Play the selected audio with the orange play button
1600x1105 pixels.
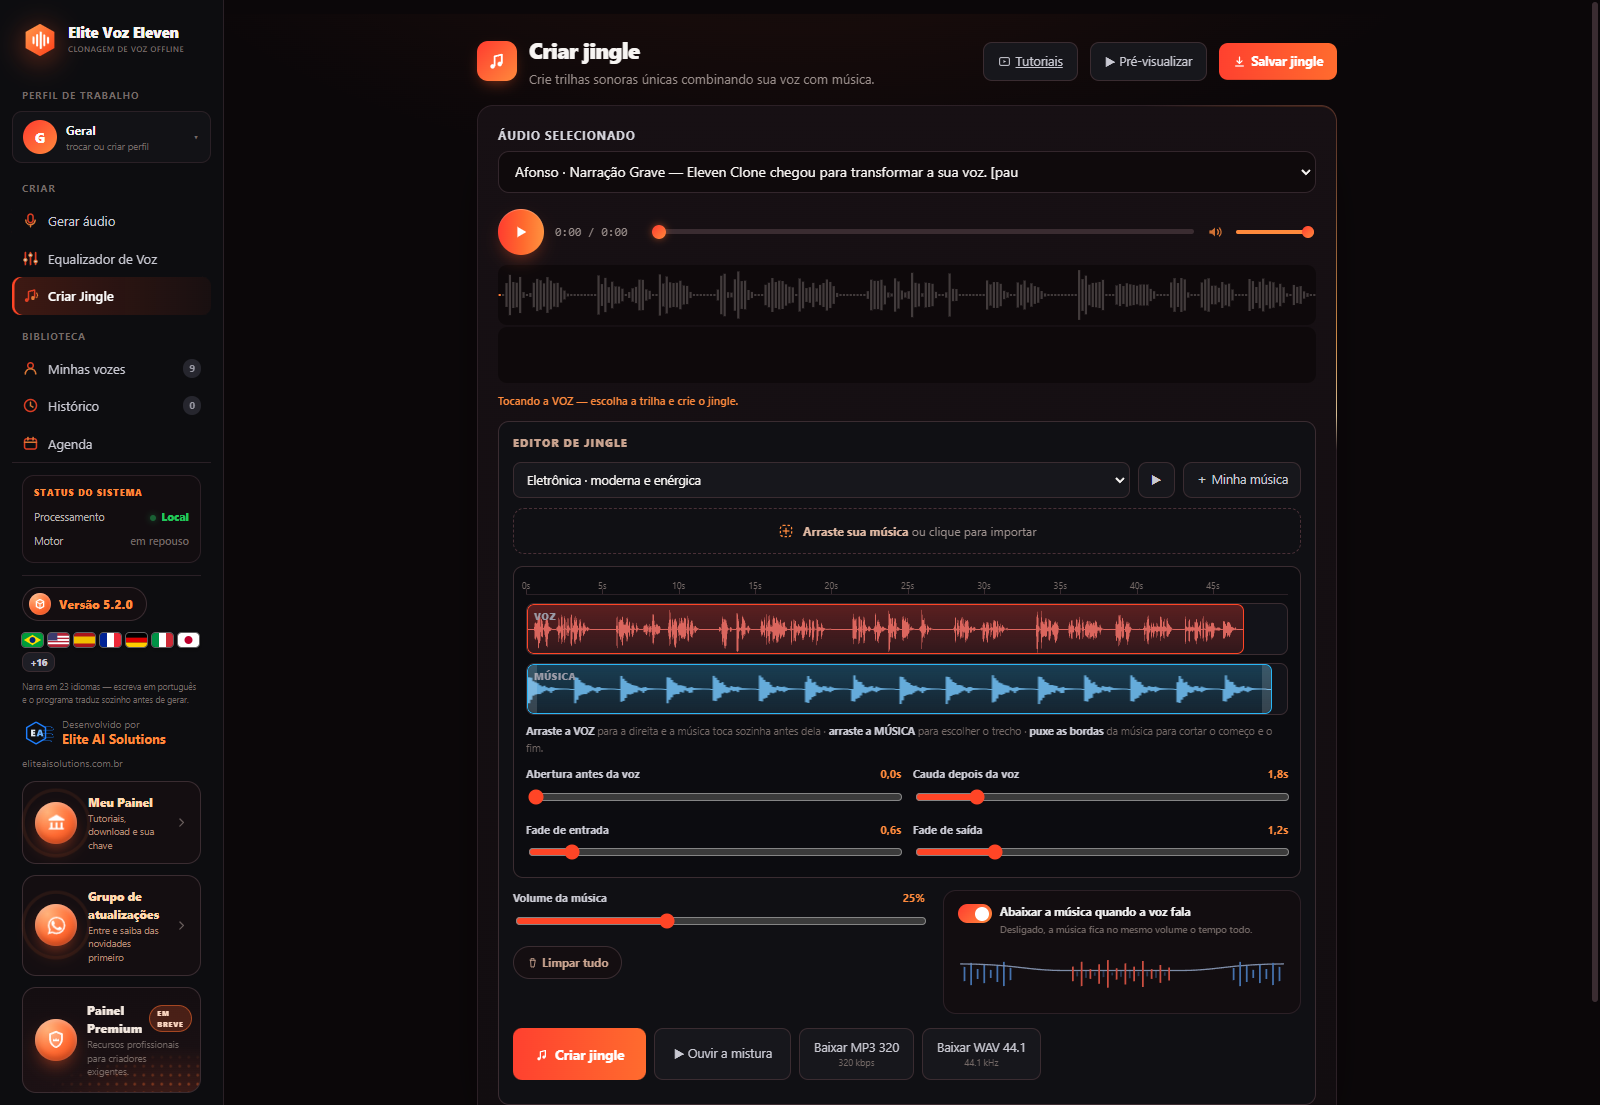[x=521, y=232]
